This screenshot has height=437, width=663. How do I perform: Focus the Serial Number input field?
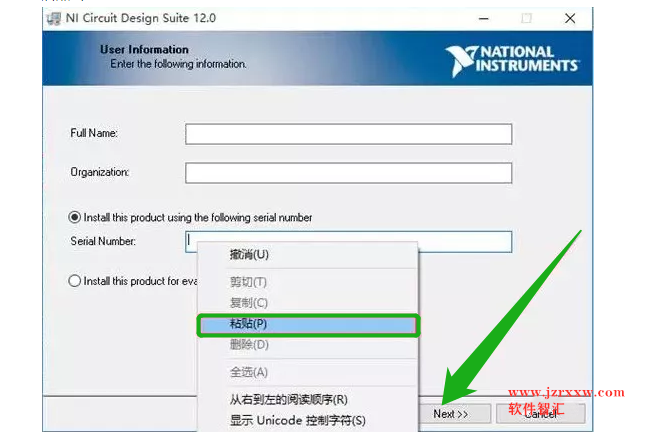click(348, 241)
